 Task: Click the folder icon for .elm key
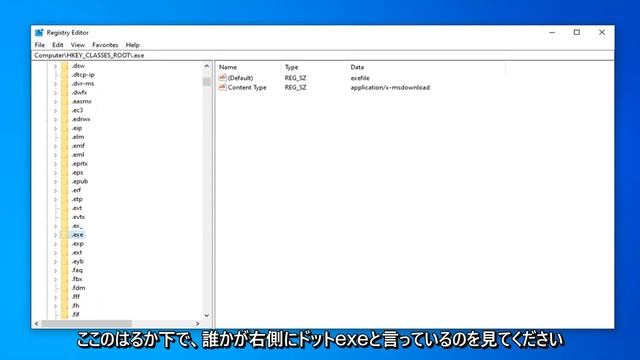64,137
